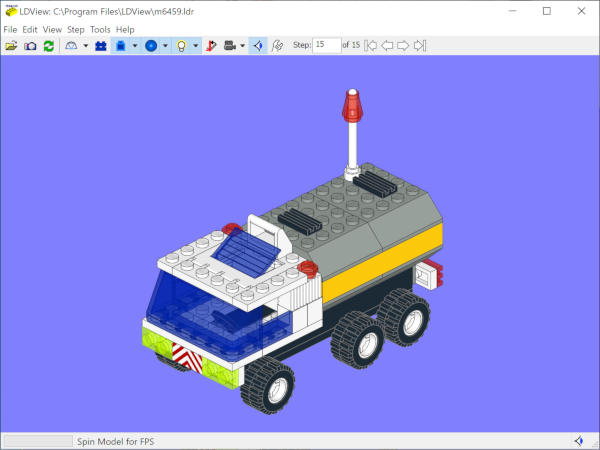Click the red flag toolbar icon
The height and width of the screenshot is (450, 600).
tap(211, 46)
